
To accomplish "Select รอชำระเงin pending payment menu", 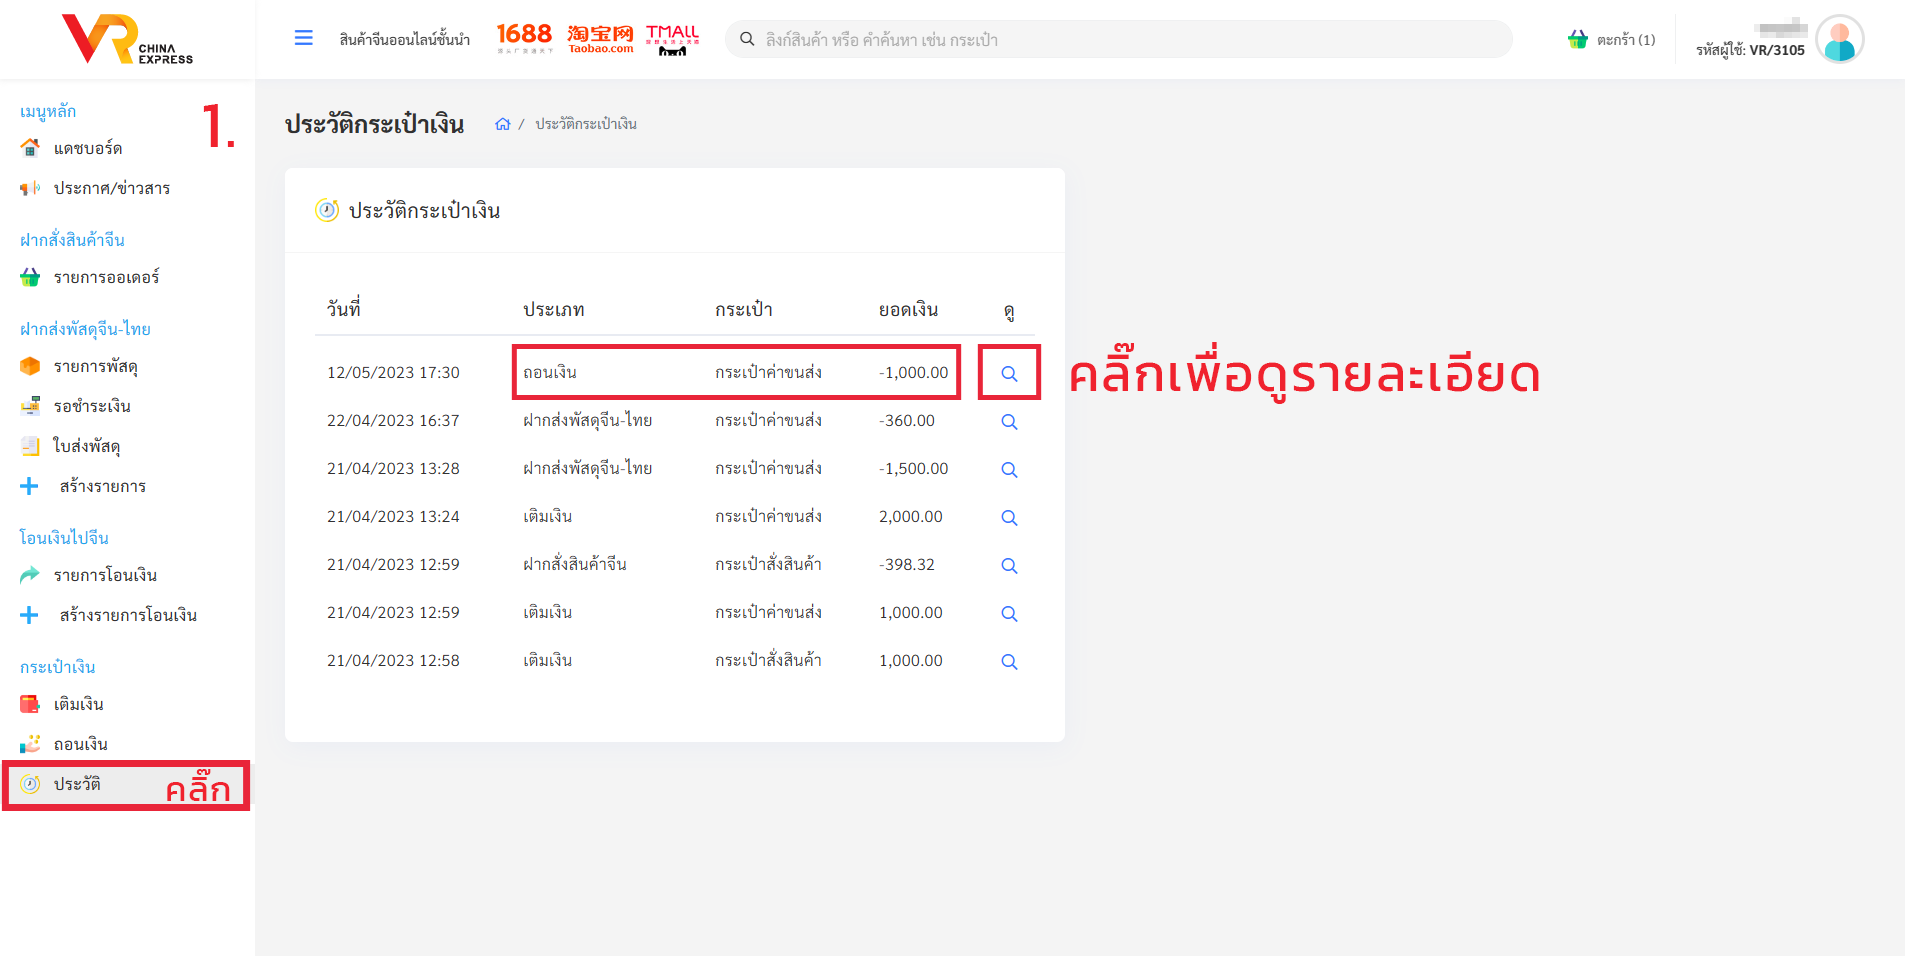I will click(x=92, y=406).
